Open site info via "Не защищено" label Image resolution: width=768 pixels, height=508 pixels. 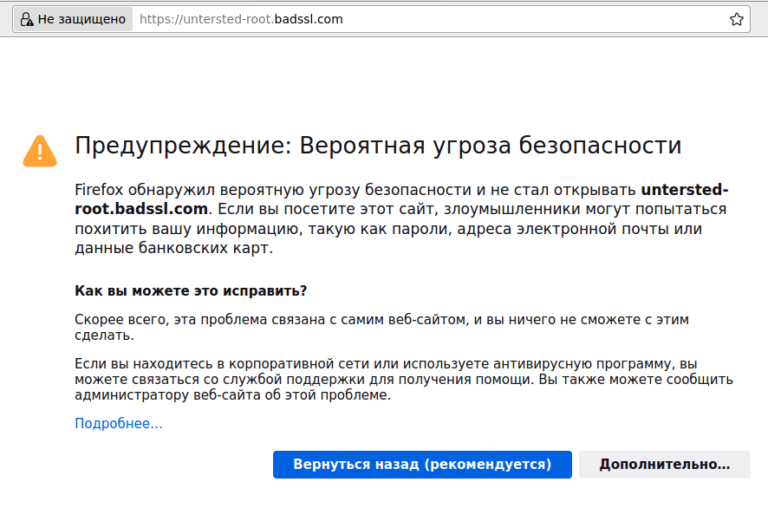click(81, 19)
